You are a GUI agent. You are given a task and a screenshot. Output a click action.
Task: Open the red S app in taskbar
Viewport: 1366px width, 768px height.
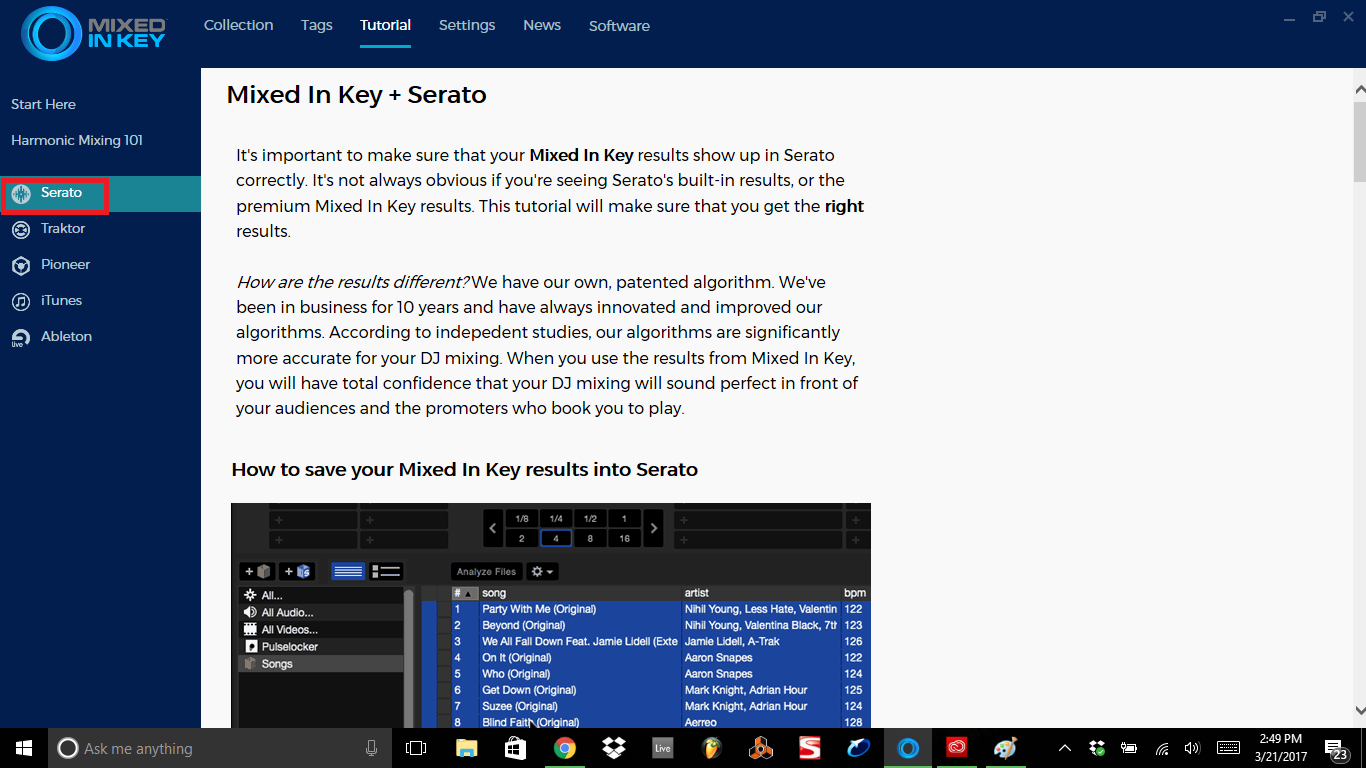tap(809, 748)
